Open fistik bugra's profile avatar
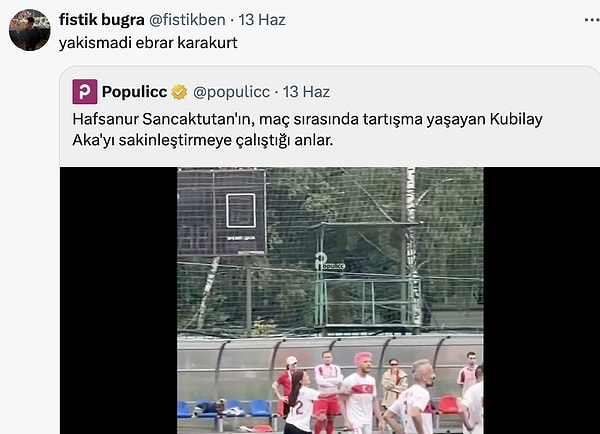Screen dimensions: 600x434 point(30,30)
